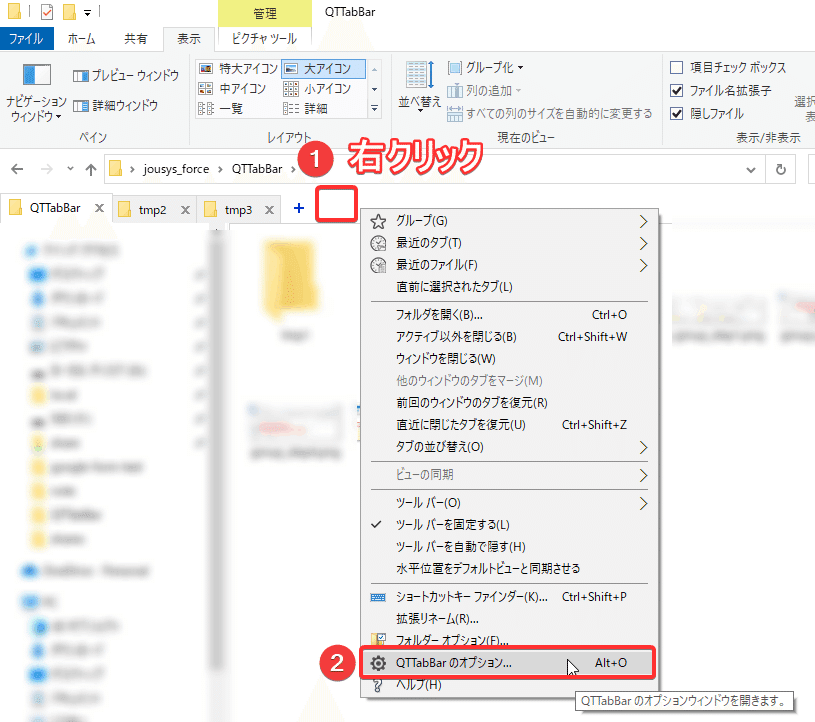Select Extra large icons (特大アイコン) layout
Image resolution: width=815 pixels, height=722 pixels.
tap(239, 69)
